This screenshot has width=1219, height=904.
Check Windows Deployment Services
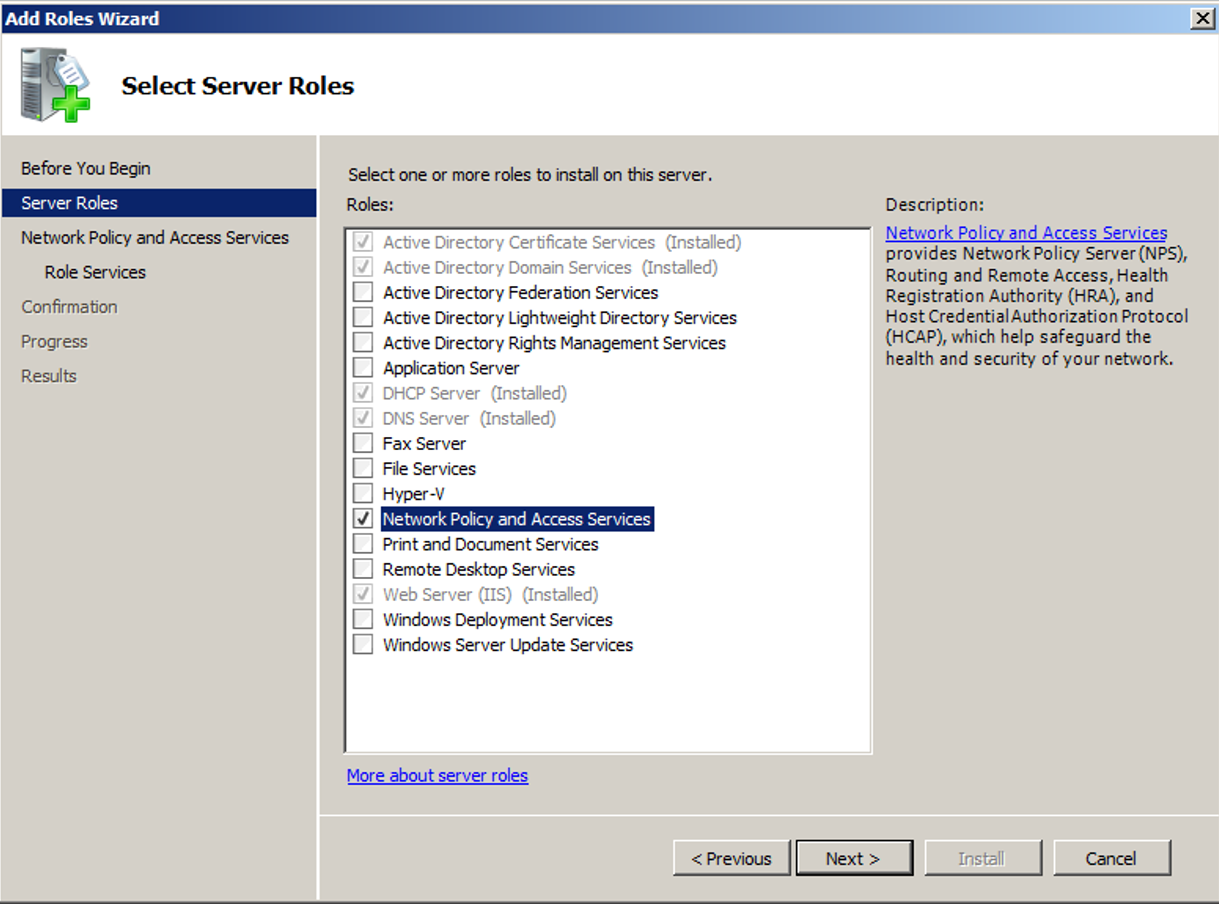[363, 620]
